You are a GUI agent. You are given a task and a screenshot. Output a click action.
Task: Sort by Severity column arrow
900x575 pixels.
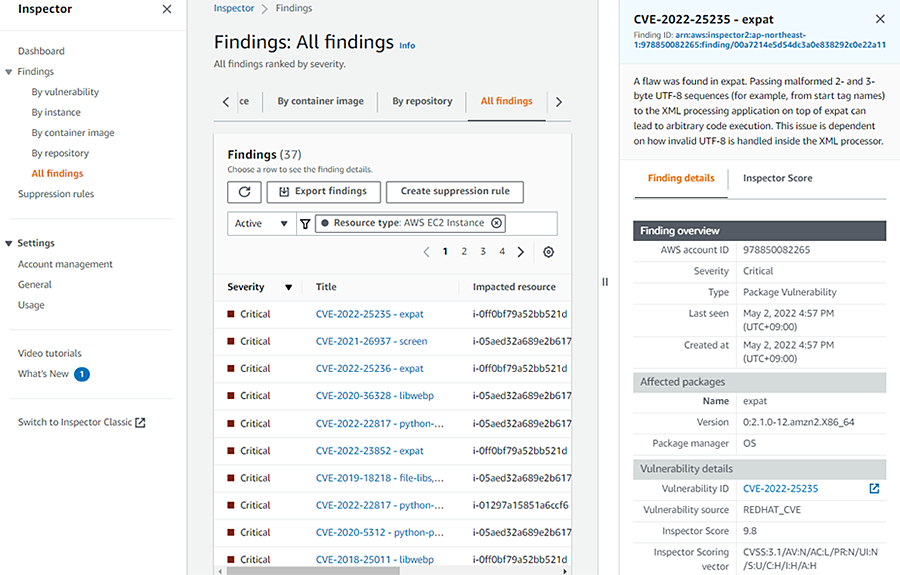point(289,288)
